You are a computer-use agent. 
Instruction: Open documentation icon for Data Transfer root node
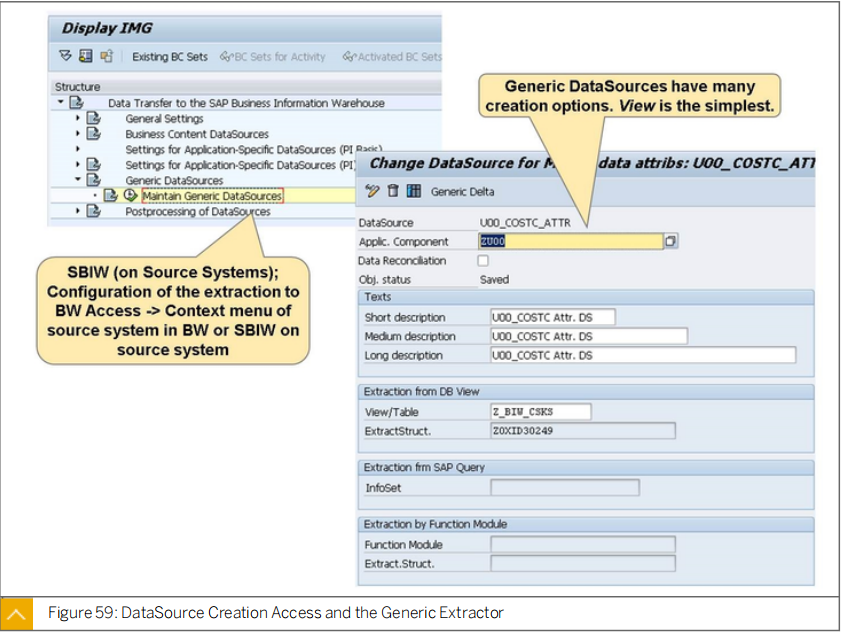pos(77,102)
